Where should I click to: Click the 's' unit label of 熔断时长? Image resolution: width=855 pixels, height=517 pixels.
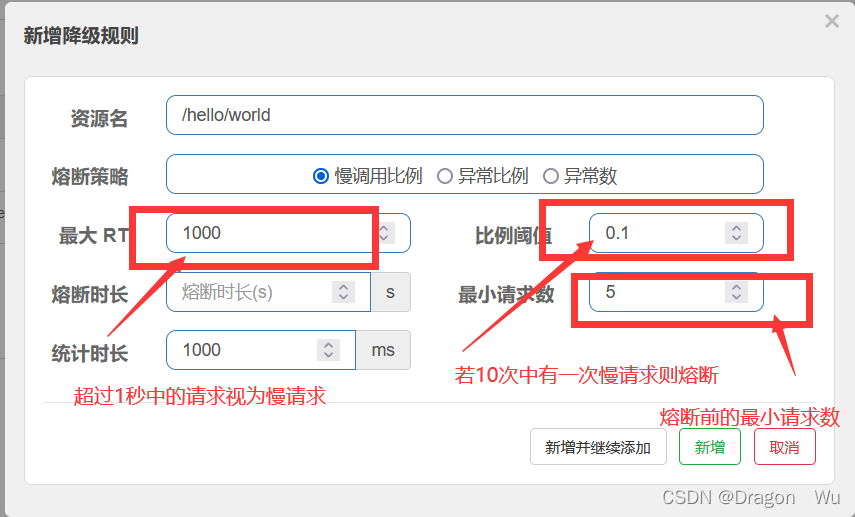pos(390,292)
